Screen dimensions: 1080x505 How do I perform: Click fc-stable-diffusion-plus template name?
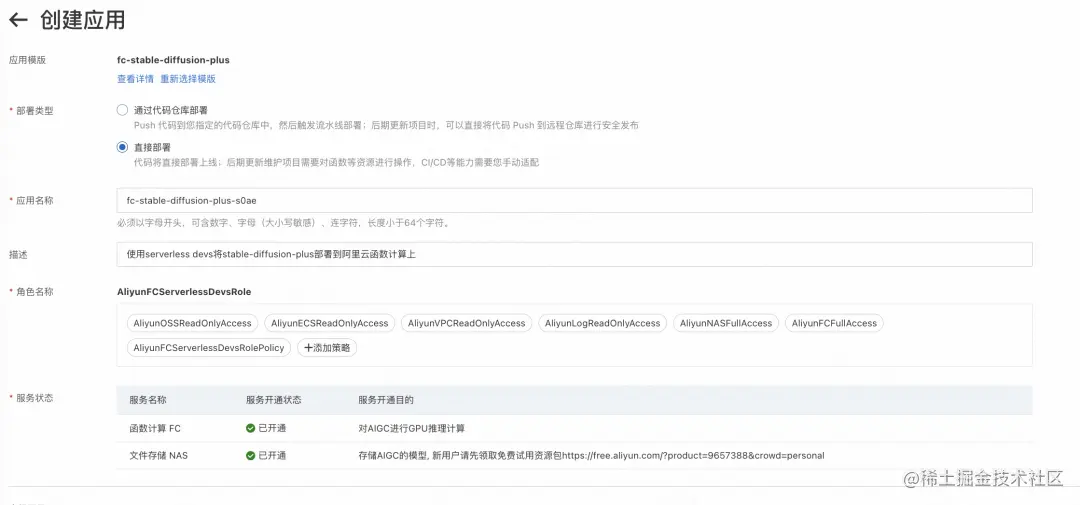click(x=174, y=60)
